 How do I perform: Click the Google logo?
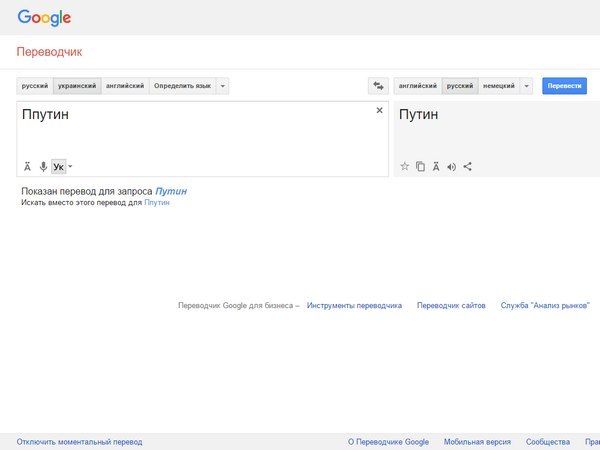(x=44, y=17)
